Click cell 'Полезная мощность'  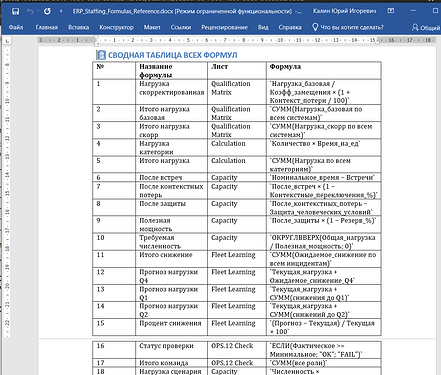pos(171,225)
